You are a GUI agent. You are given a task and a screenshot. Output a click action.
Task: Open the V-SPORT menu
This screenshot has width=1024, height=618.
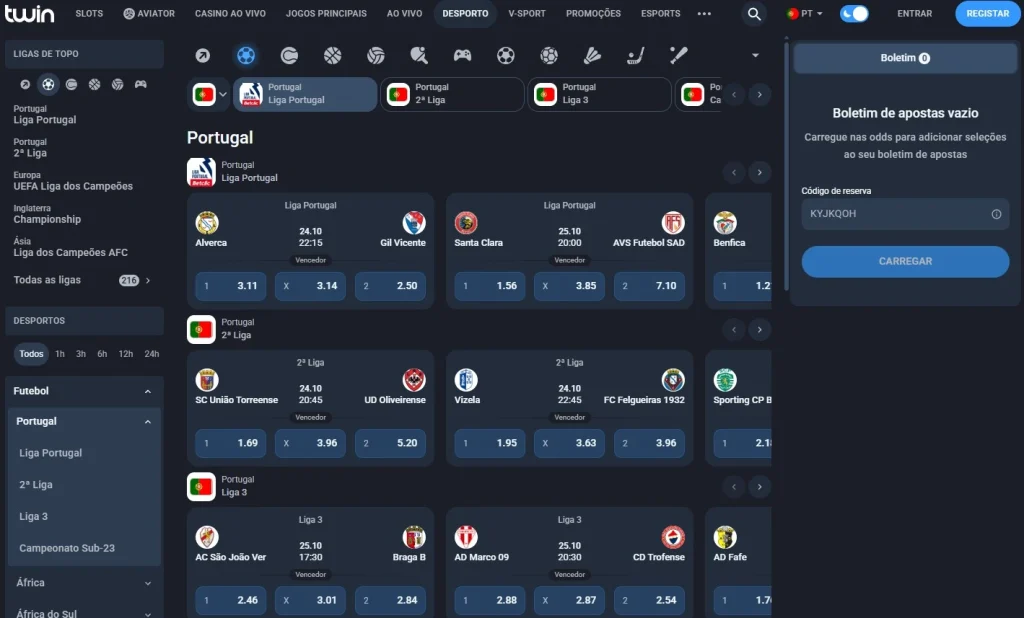[x=527, y=14]
